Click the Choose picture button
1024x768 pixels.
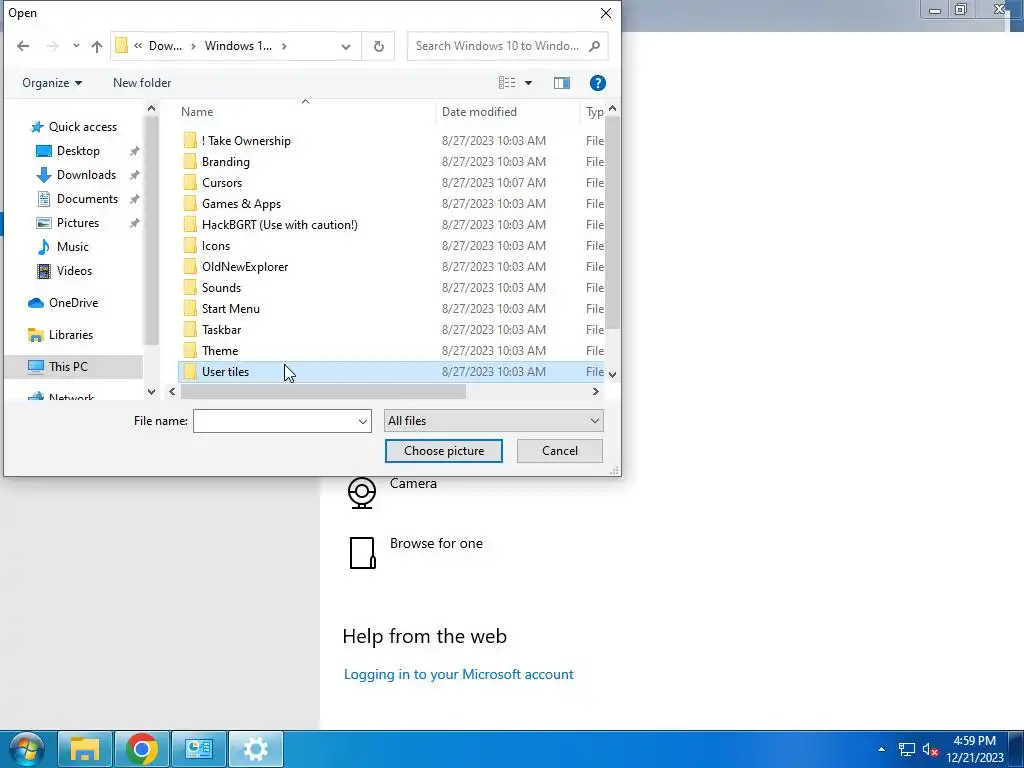(x=444, y=451)
